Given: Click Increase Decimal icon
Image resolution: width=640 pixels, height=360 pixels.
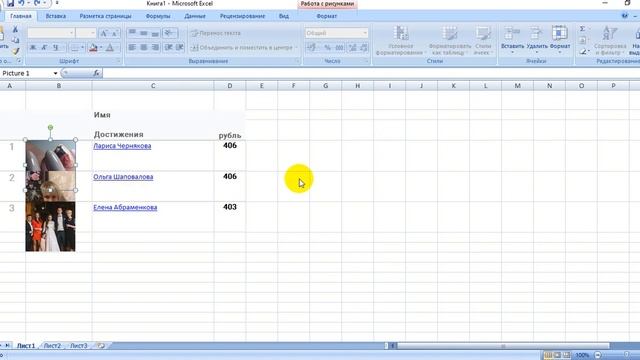Looking at the screenshot, I should point(353,48).
